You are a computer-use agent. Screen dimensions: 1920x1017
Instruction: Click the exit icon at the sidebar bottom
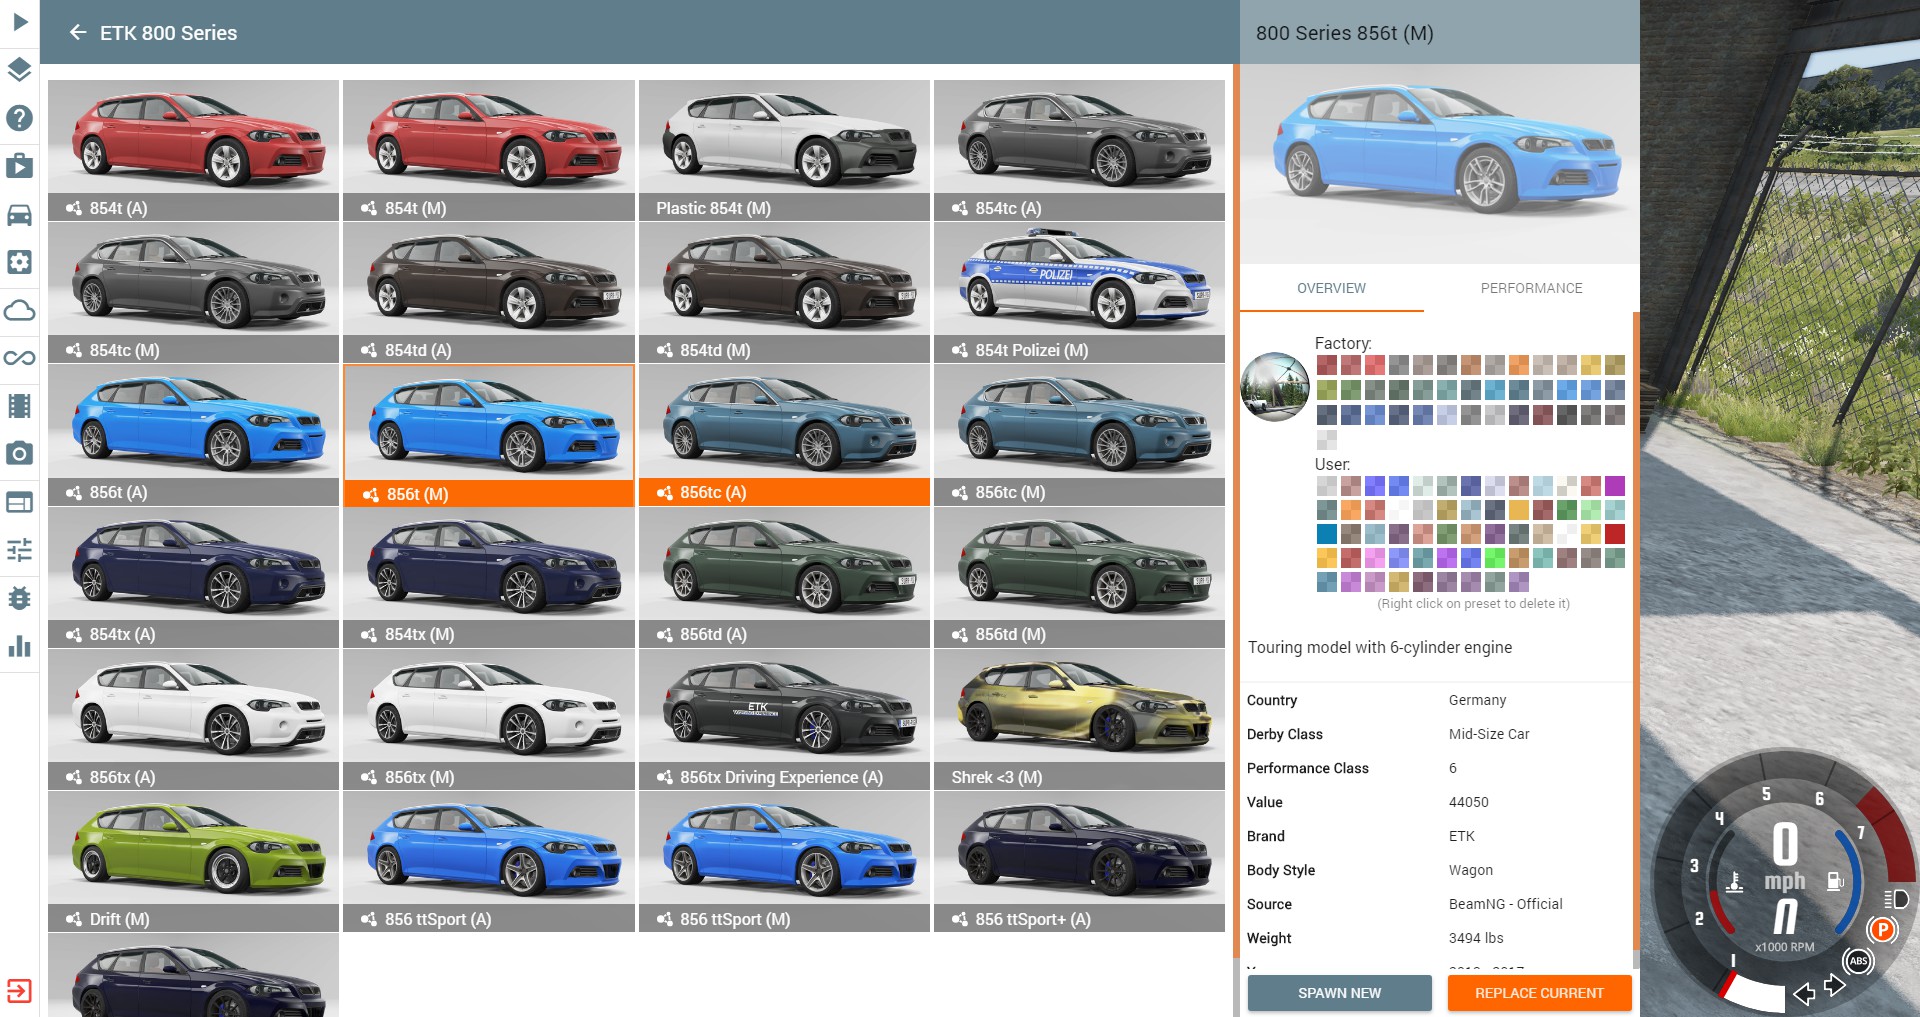(19, 991)
